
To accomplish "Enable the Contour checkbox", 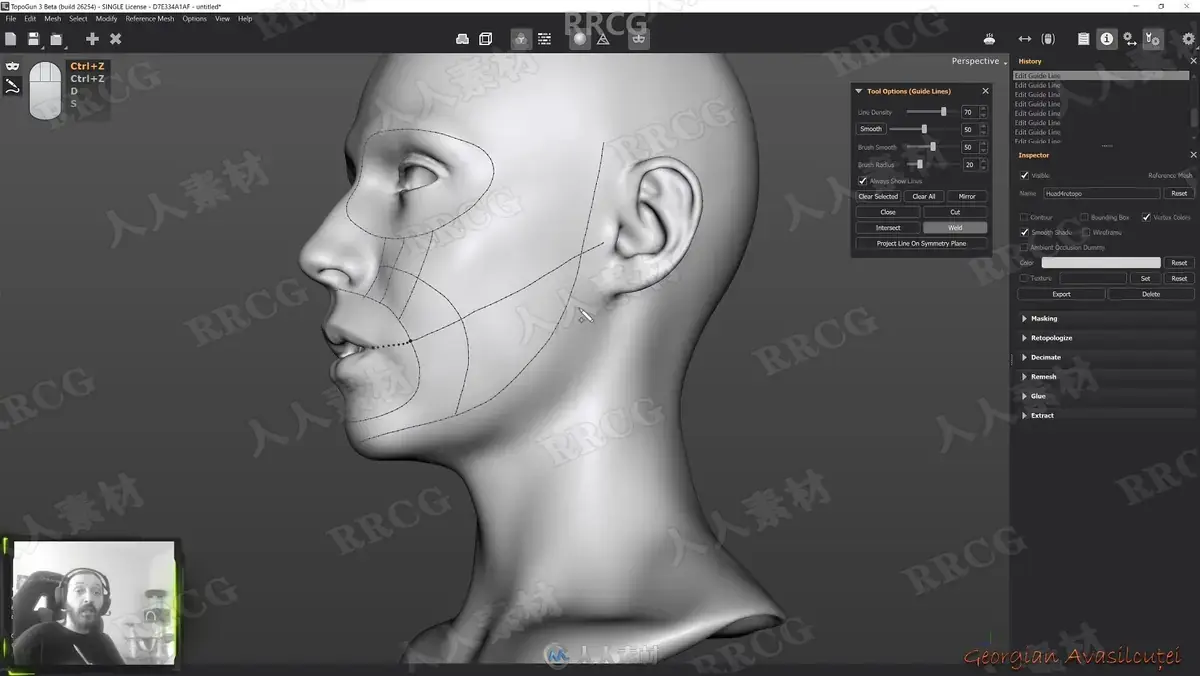I will [1024, 217].
